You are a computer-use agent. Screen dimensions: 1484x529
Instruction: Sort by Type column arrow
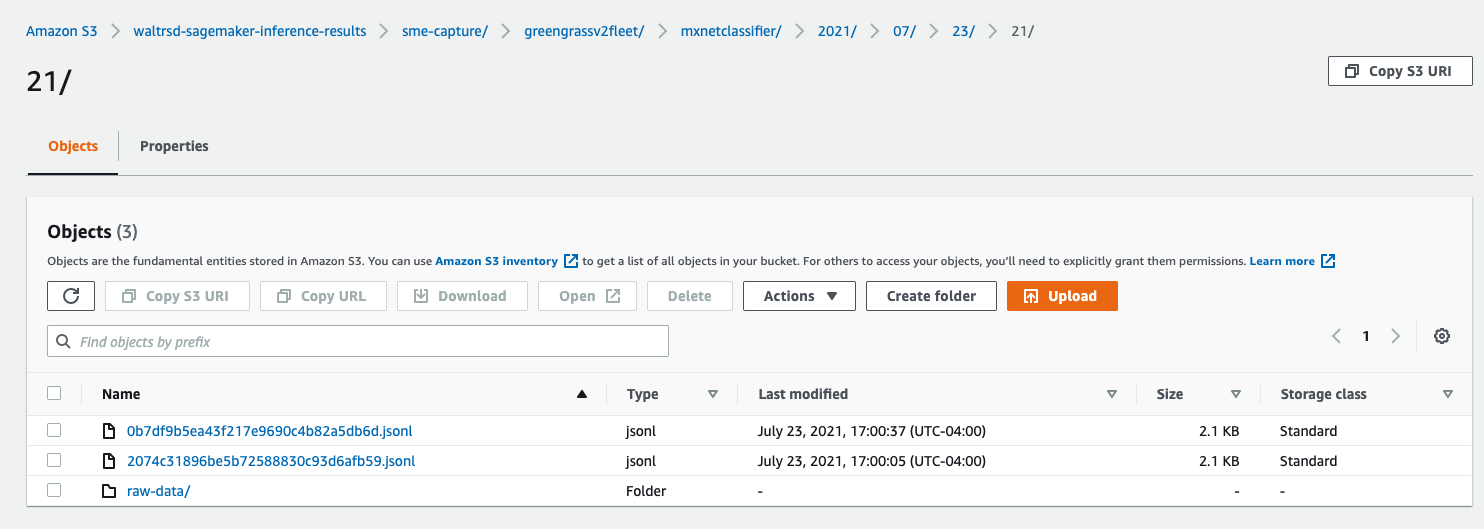(x=713, y=394)
